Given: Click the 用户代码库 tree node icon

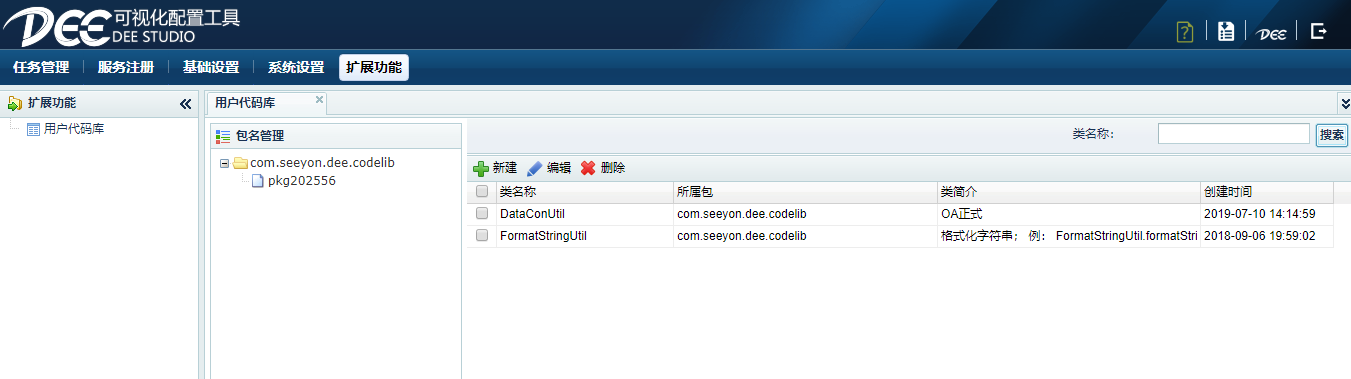Looking at the screenshot, I should tap(33, 129).
